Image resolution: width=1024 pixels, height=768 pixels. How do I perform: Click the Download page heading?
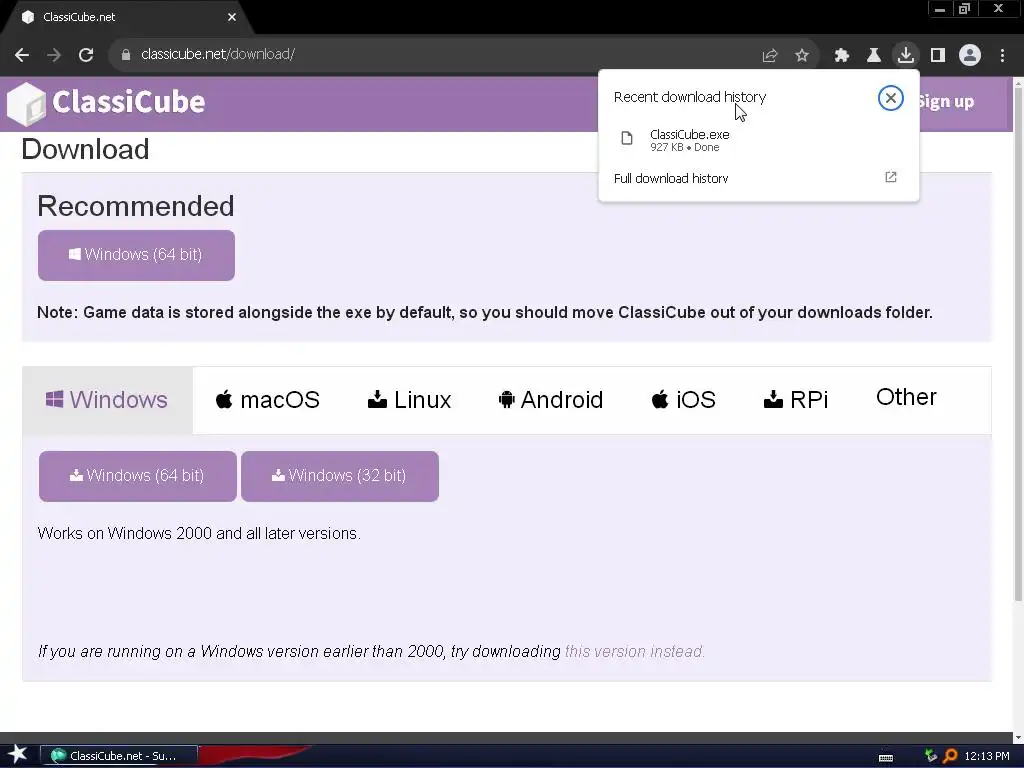pos(86,150)
